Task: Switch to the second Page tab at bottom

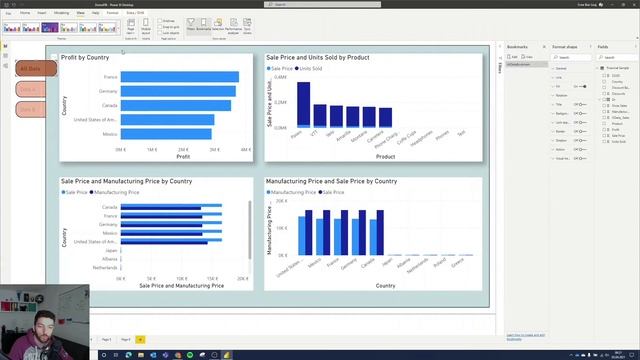Action: [x=126, y=340]
